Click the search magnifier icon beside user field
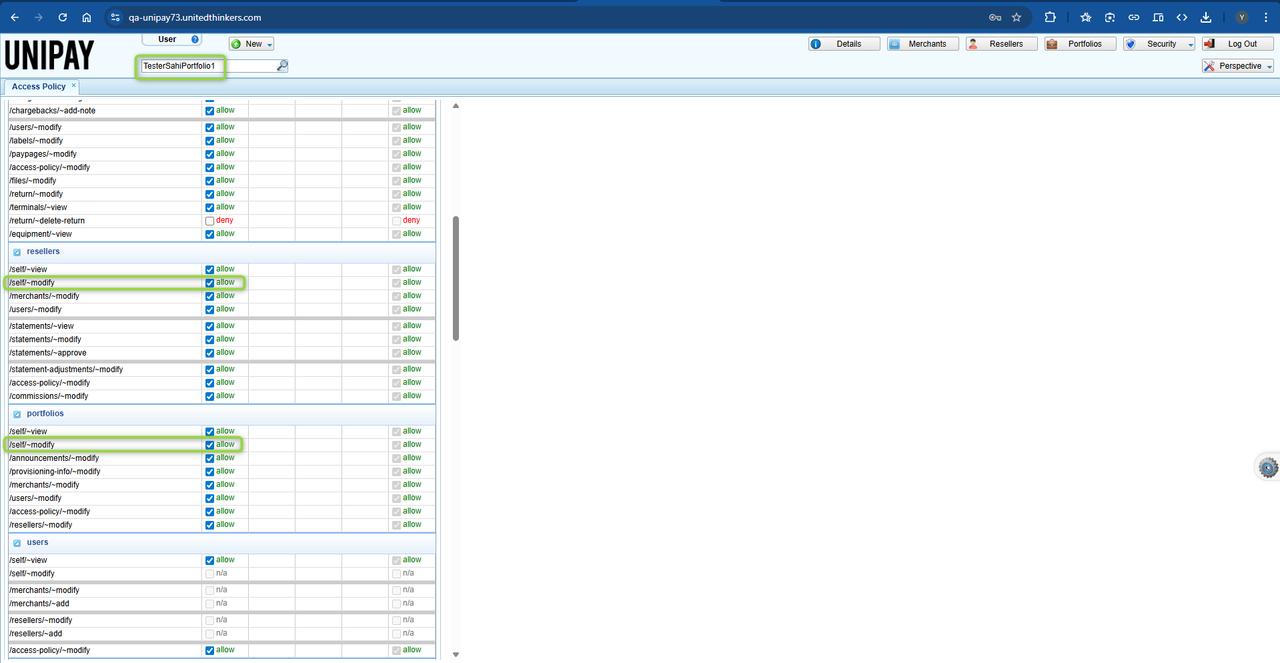The width and height of the screenshot is (1280, 663). (x=282, y=66)
